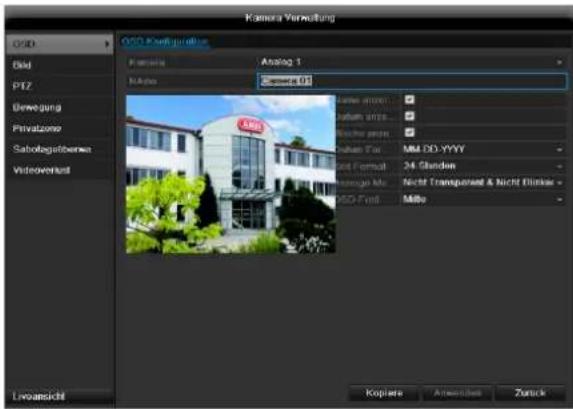The image size is (573, 409).
Task: Toggle the Name anzeigen checkbox
Action: point(410,99)
